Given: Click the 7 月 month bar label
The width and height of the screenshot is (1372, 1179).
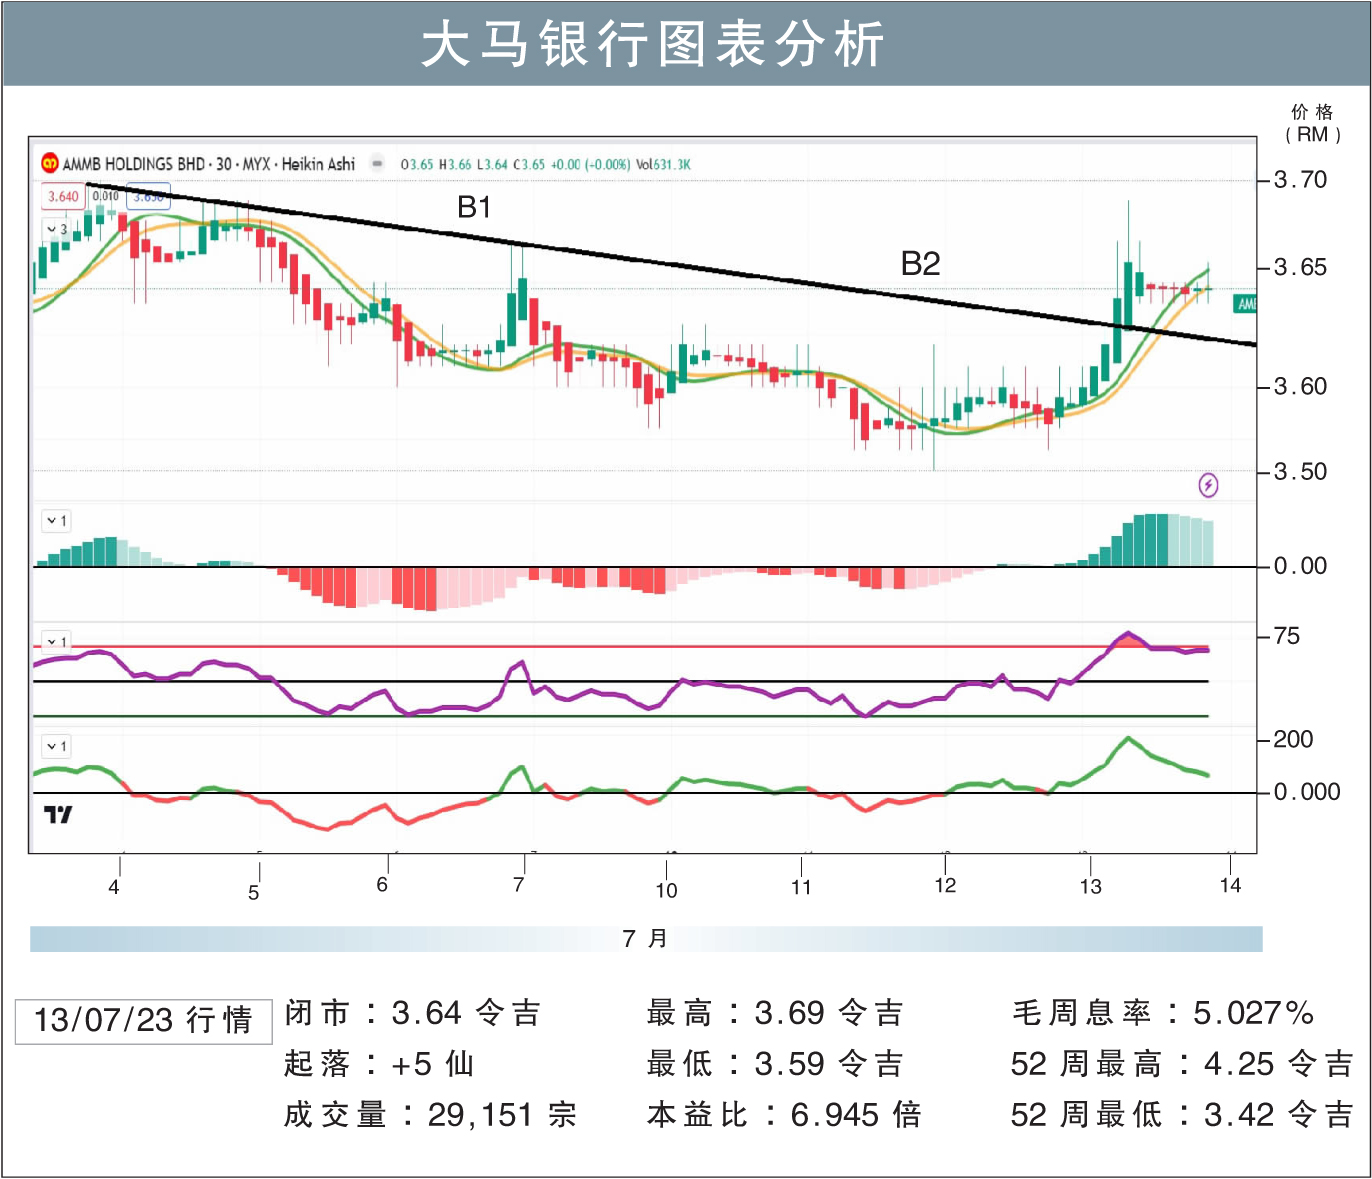Looking at the screenshot, I should click(x=645, y=939).
